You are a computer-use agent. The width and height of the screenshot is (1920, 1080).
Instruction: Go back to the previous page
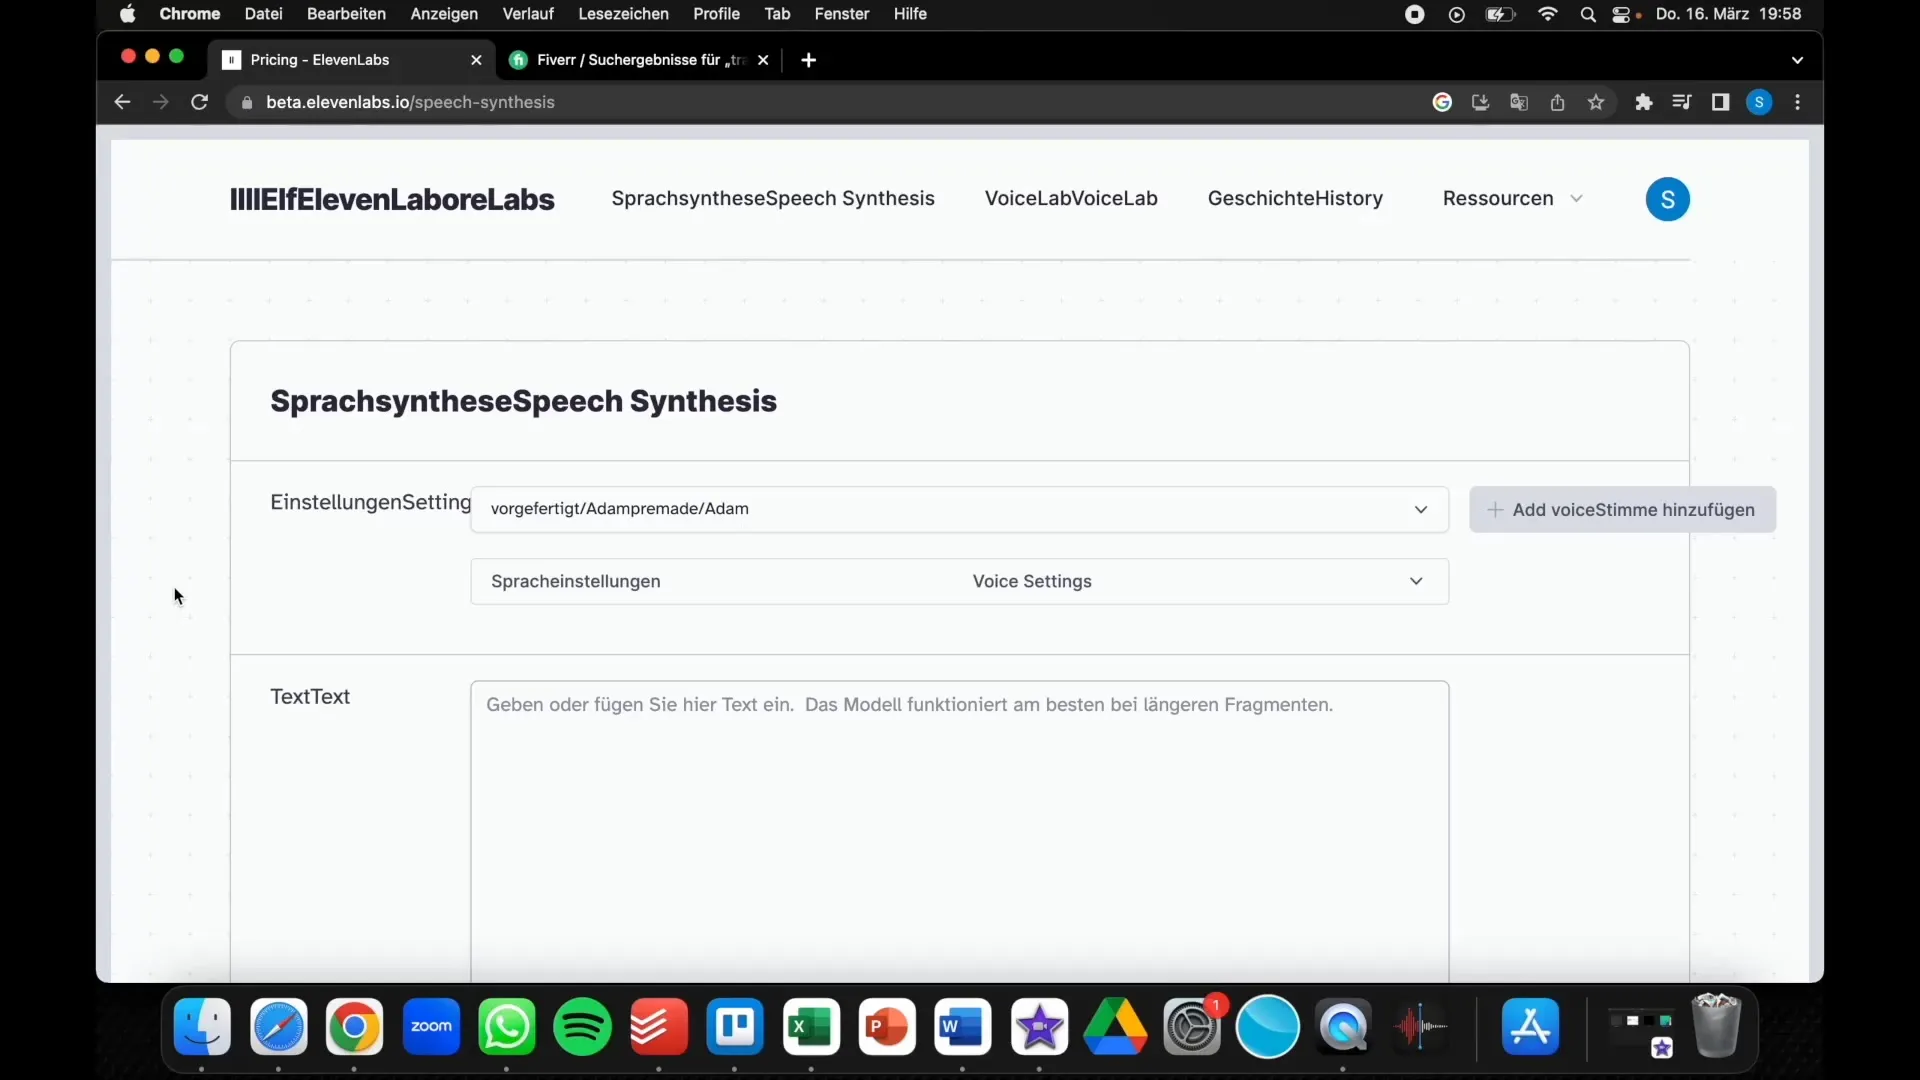click(122, 102)
